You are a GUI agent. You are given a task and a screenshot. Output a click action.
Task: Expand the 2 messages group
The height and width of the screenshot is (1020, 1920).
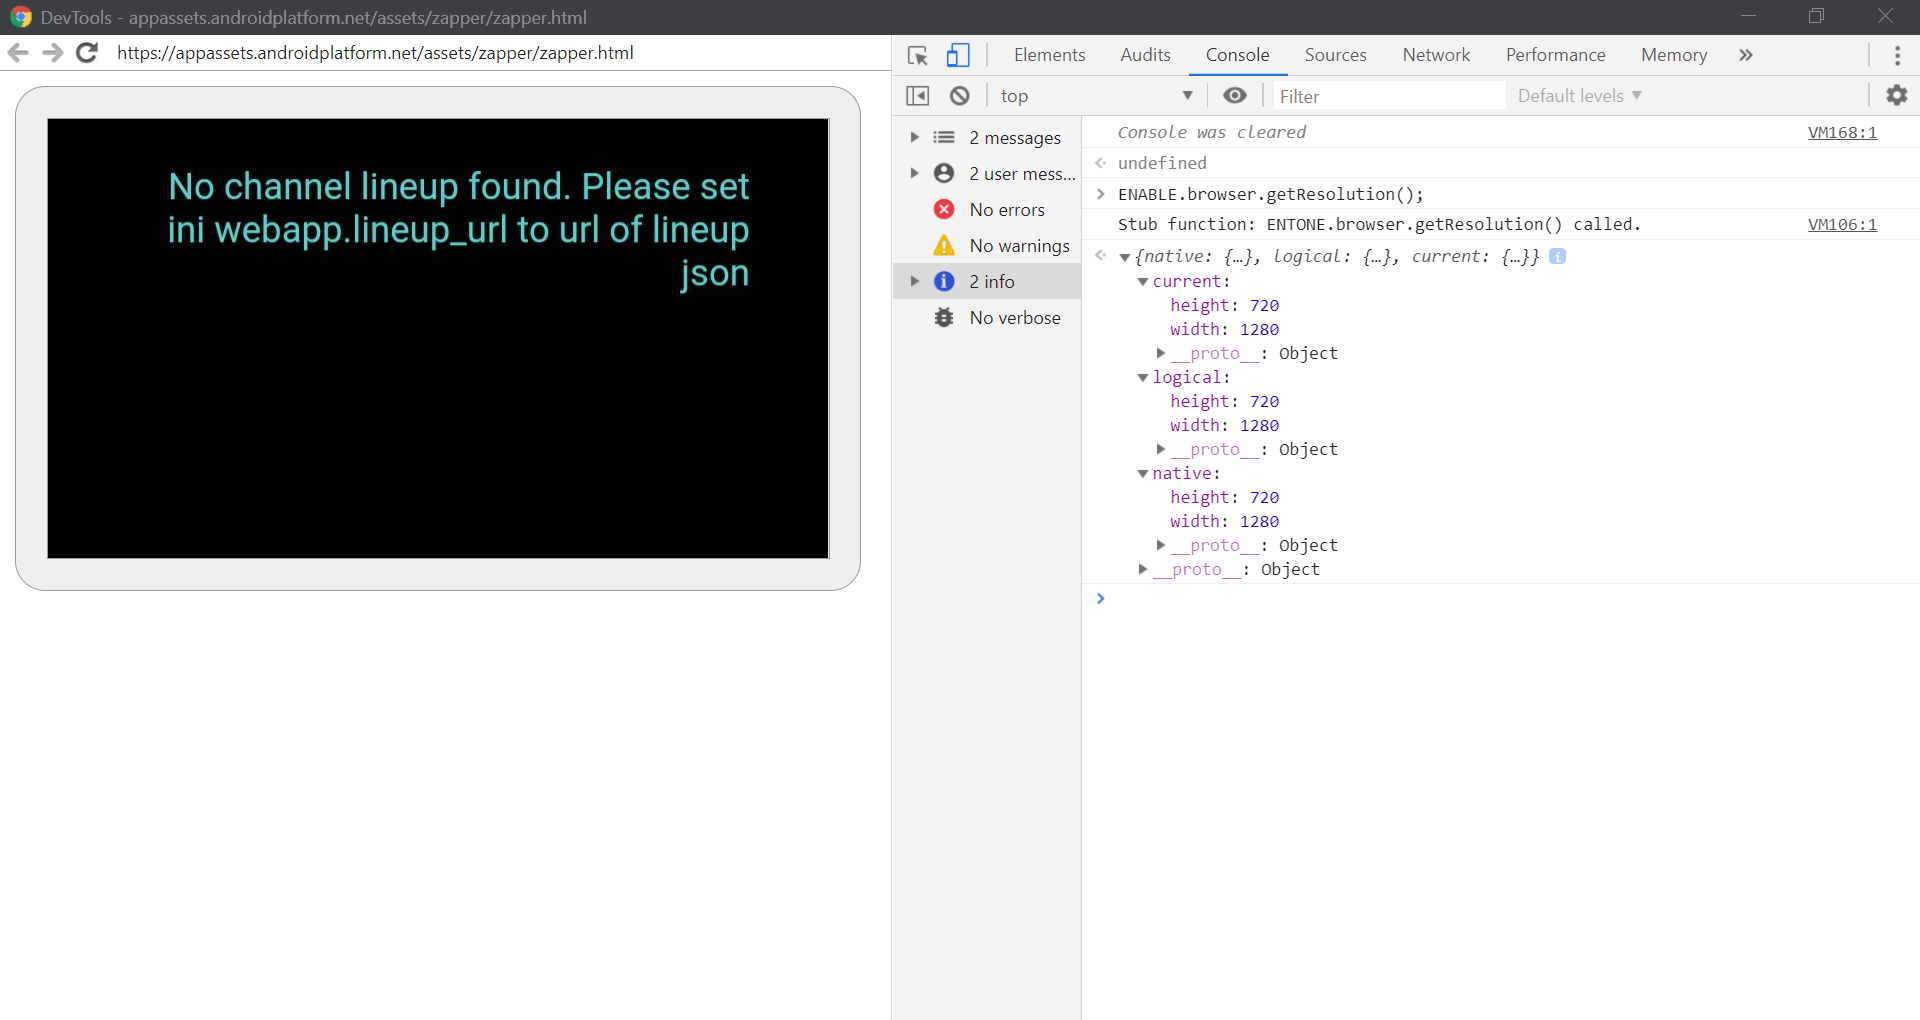coord(914,137)
